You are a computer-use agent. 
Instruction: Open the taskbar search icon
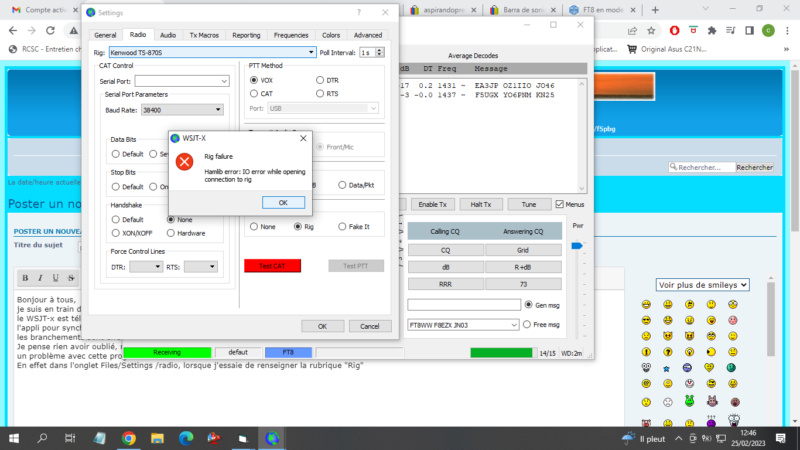click(42, 438)
